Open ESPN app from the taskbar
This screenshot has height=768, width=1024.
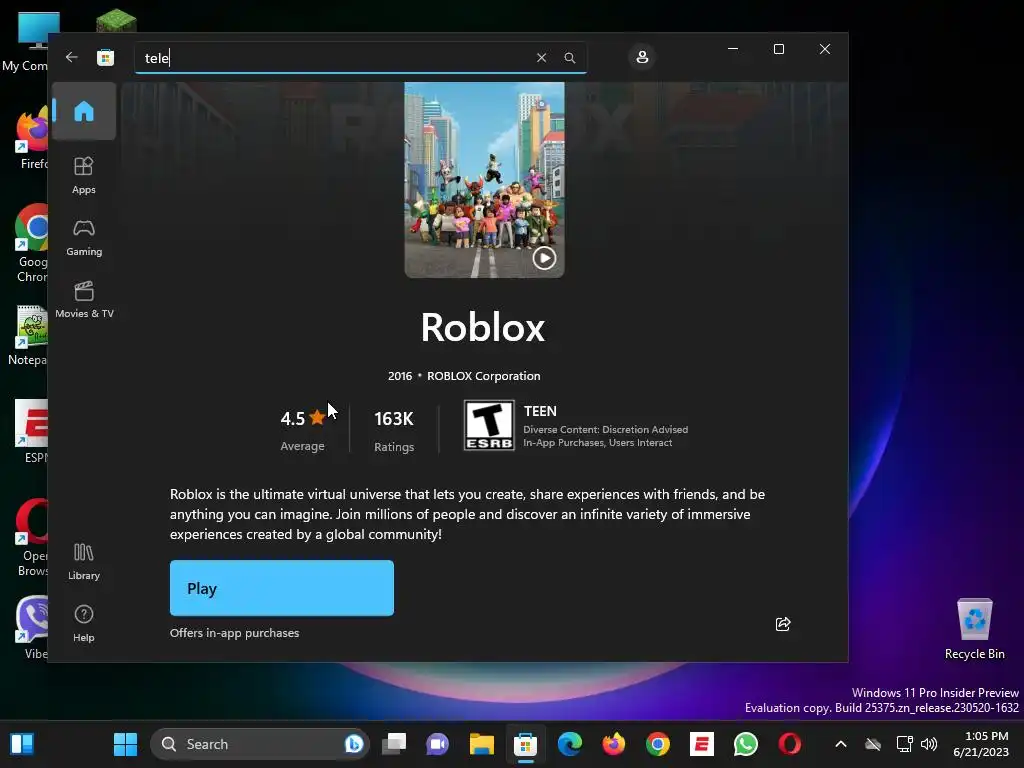point(701,744)
